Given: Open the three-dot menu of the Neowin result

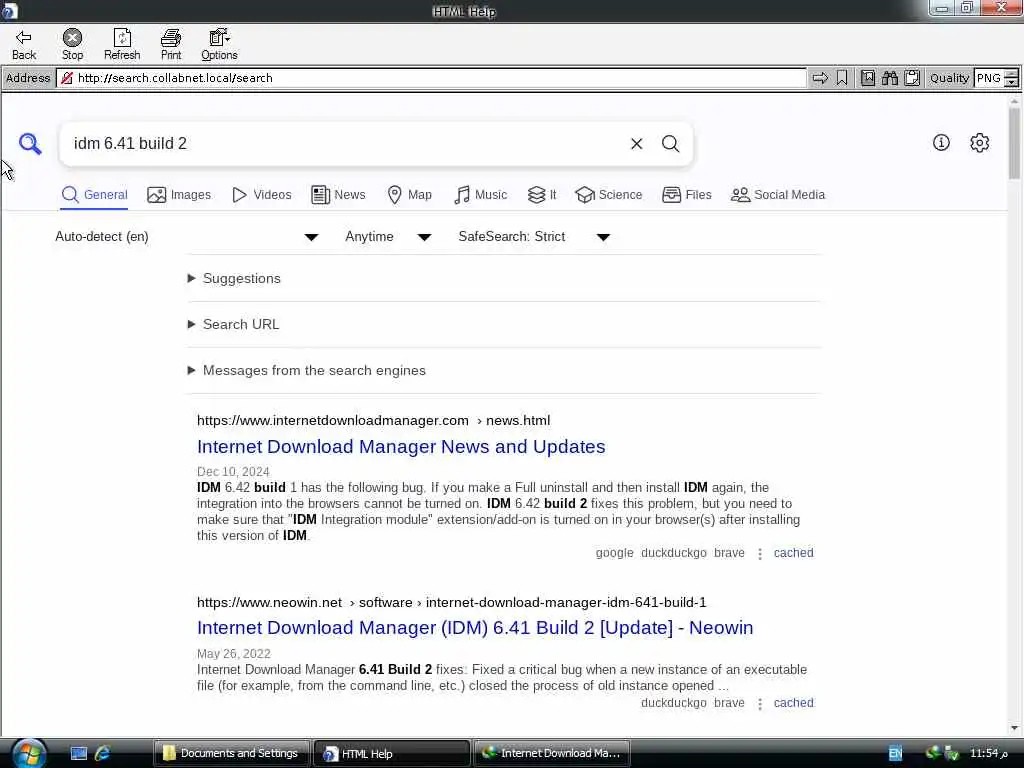Looking at the screenshot, I should 760,704.
